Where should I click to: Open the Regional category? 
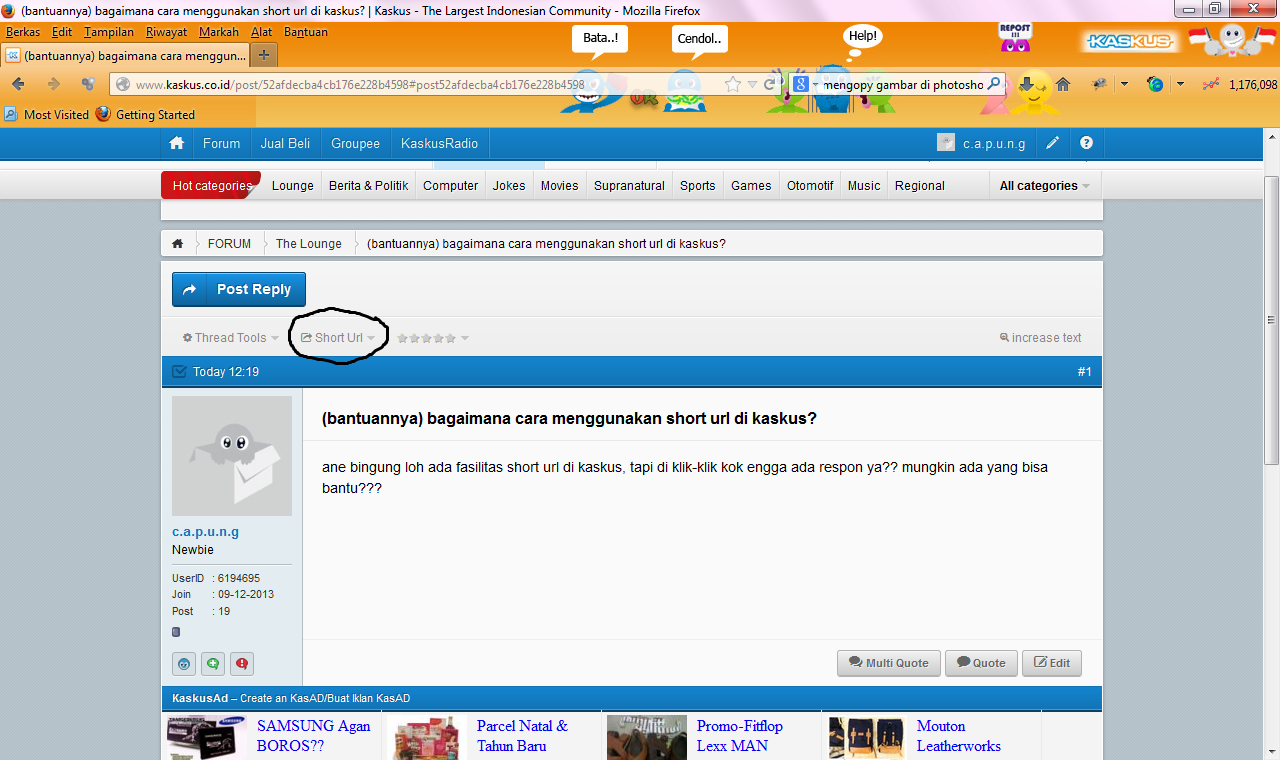(920, 186)
